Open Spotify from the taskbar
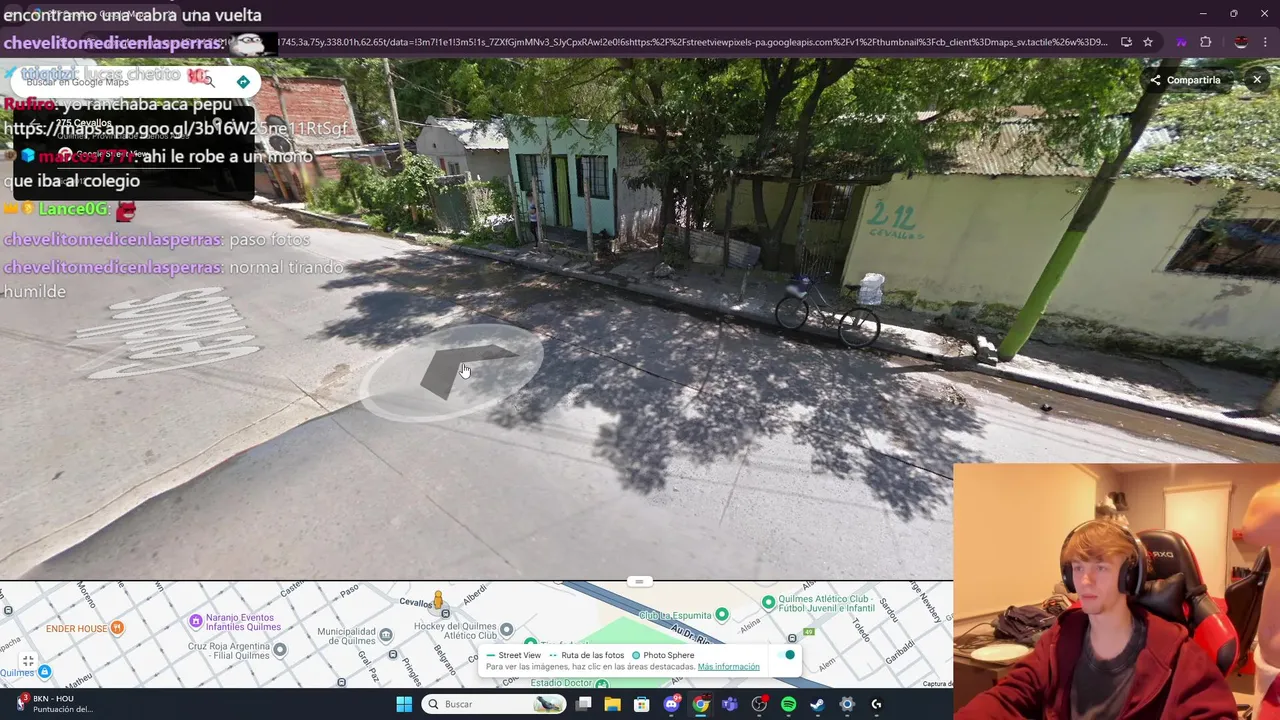Image resolution: width=1280 pixels, height=720 pixels. click(x=788, y=704)
